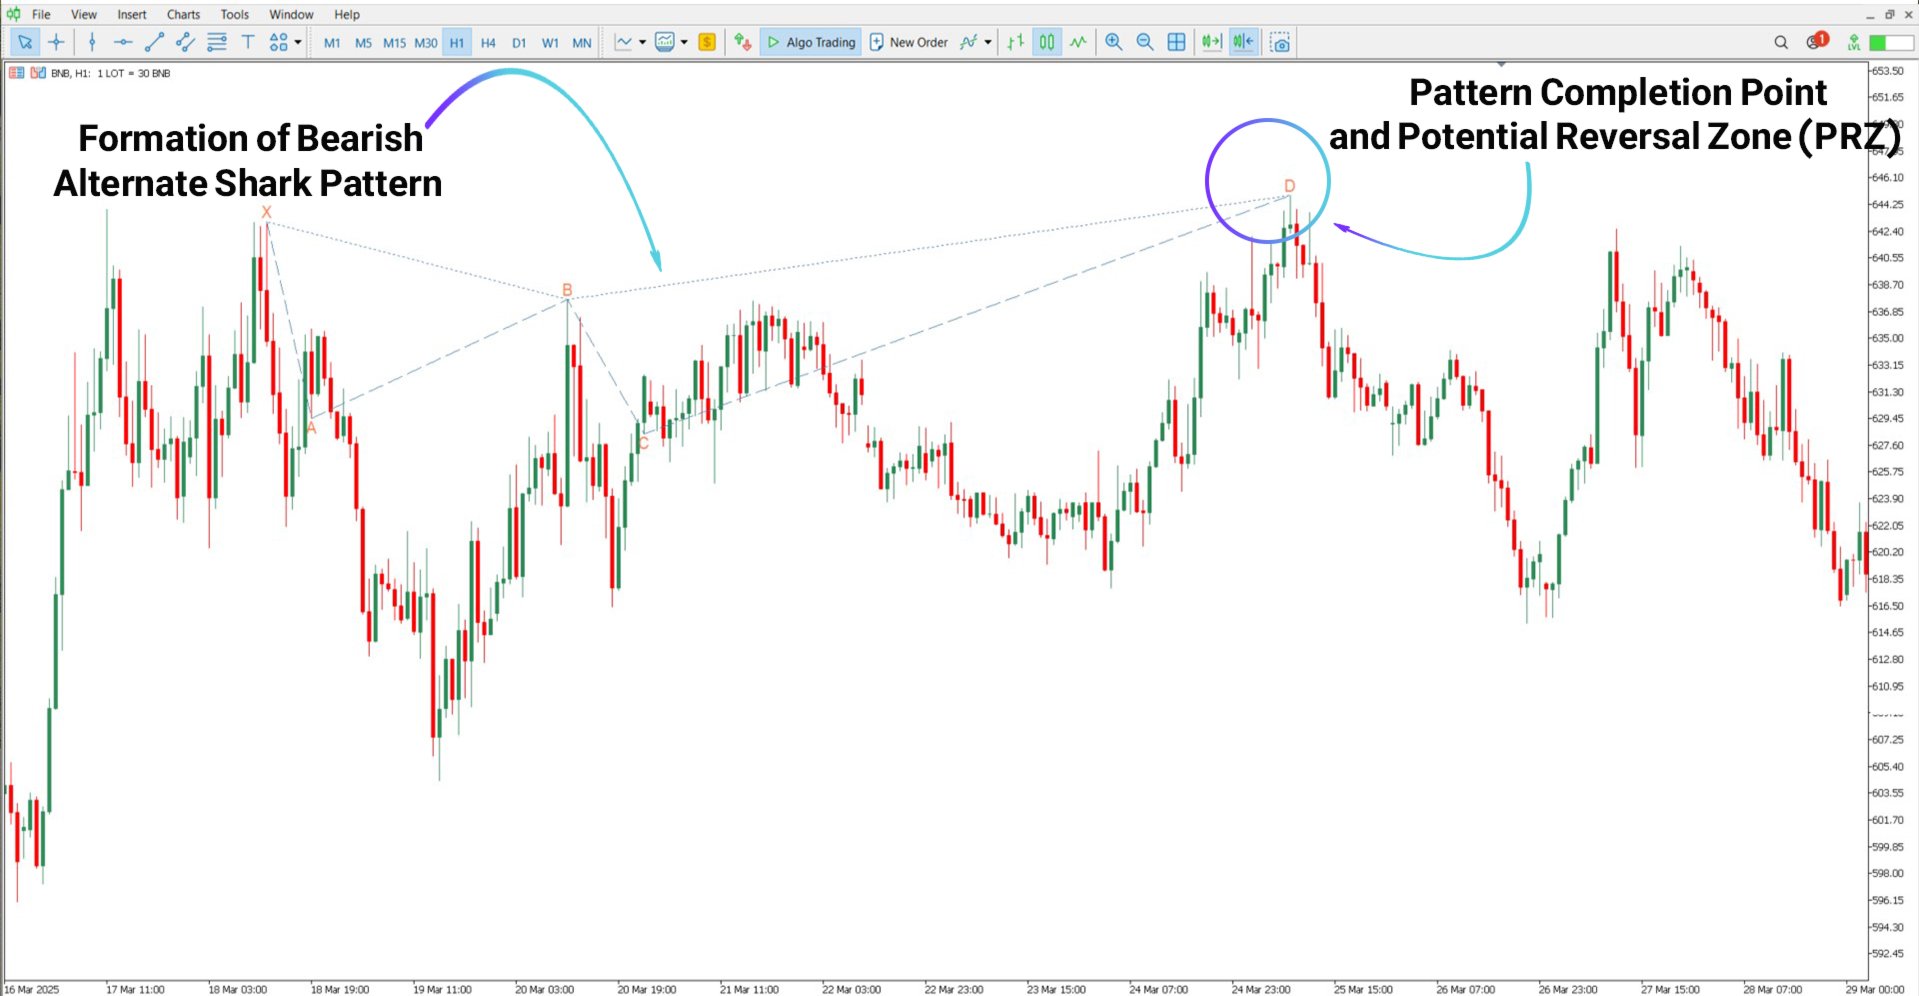Click the shapes objects icon
Image resolution: width=1919 pixels, height=996 pixels.
(x=278, y=42)
